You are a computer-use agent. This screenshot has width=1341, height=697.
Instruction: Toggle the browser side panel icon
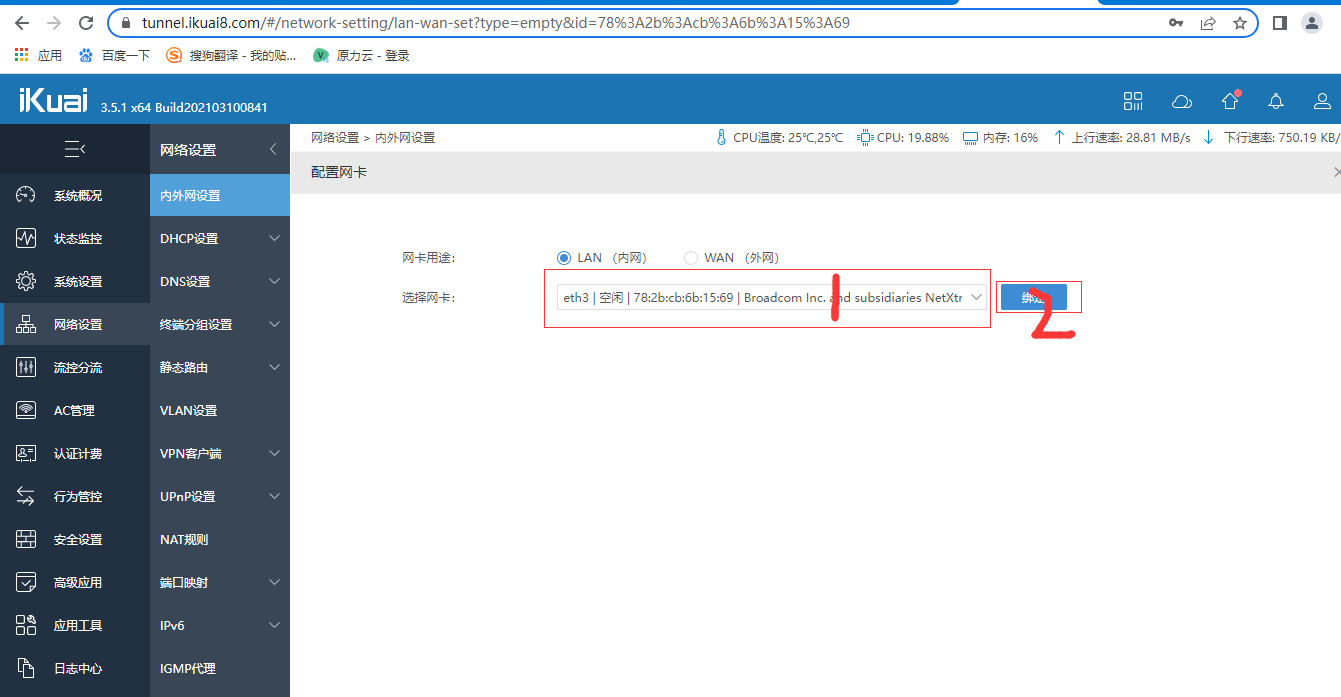1279,22
